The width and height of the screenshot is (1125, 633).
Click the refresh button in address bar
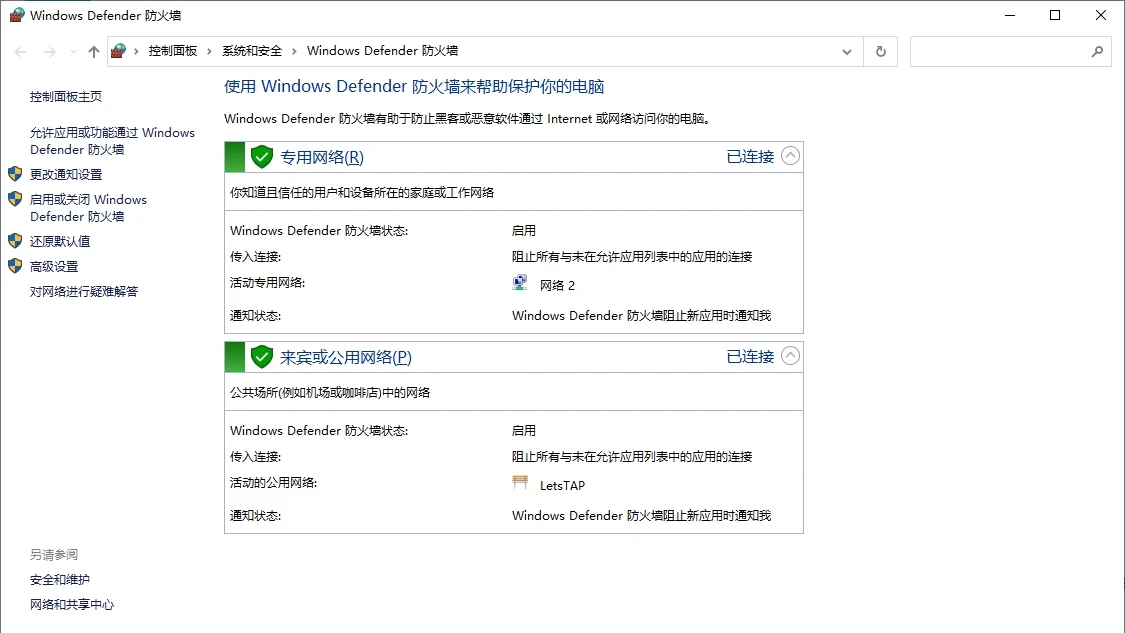[x=880, y=51]
